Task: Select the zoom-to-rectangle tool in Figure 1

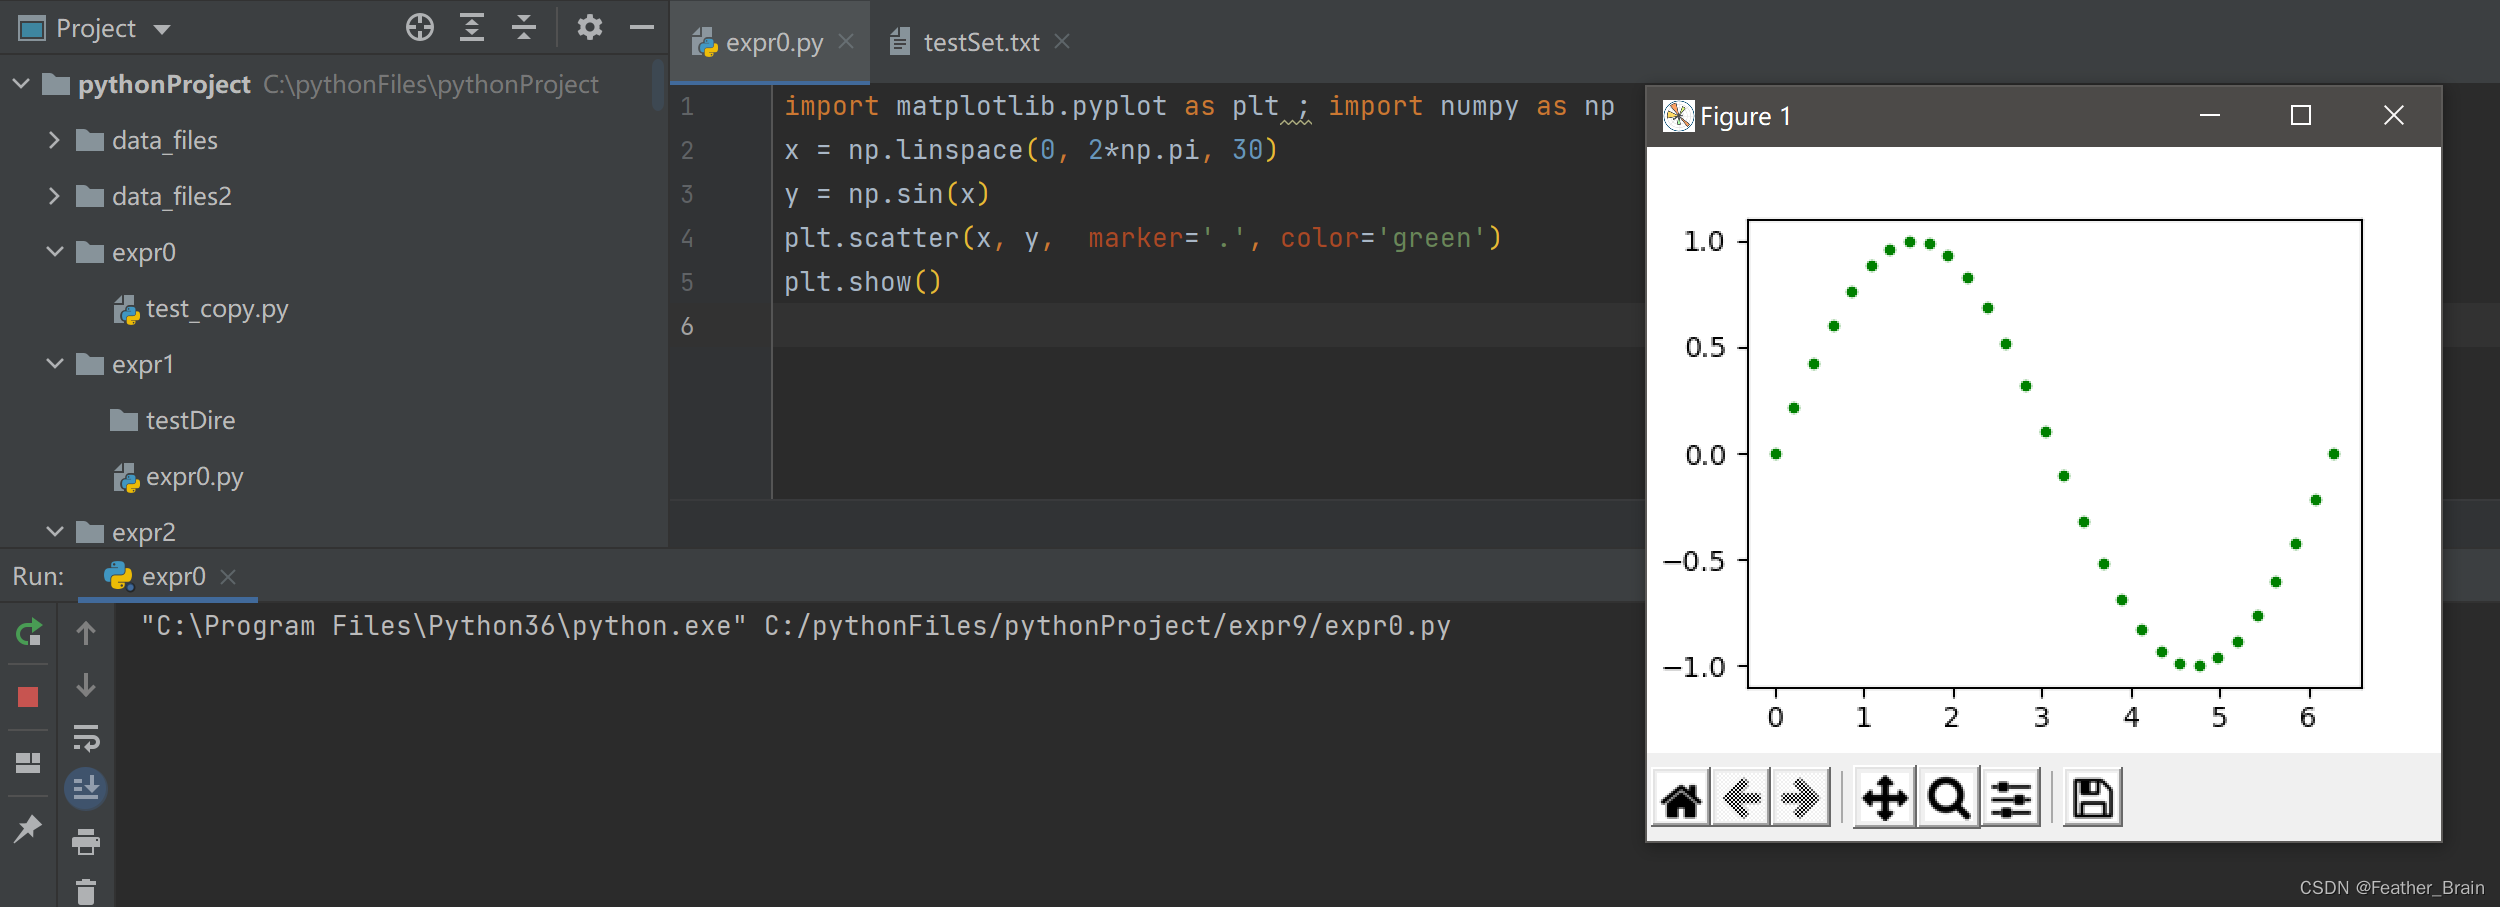Action: (x=1948, y=797)
